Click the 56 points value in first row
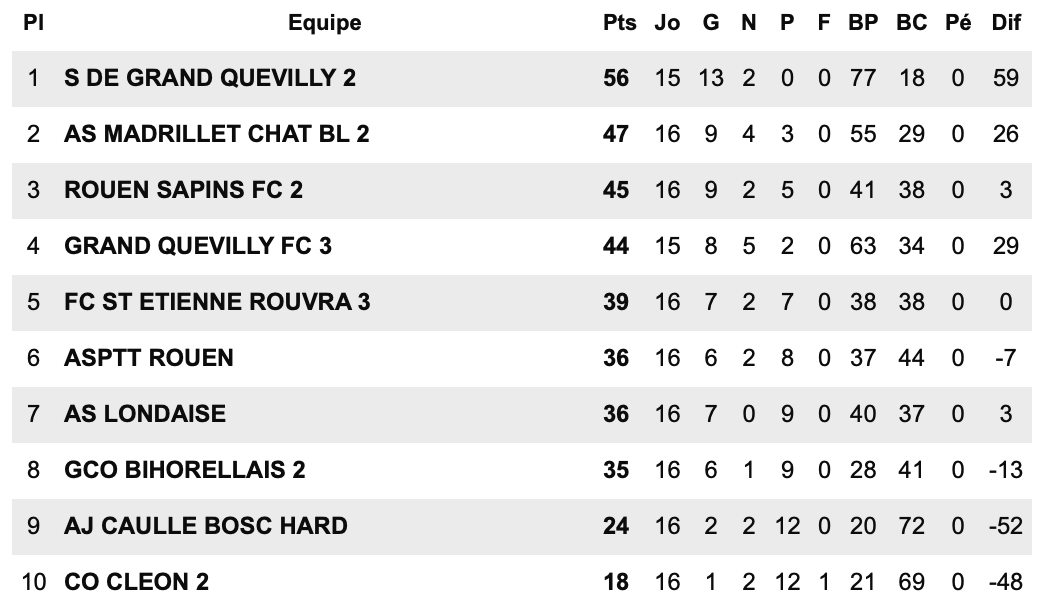Image resolution: width=1040 pixels, height=614 pixels. pos(616,78)
